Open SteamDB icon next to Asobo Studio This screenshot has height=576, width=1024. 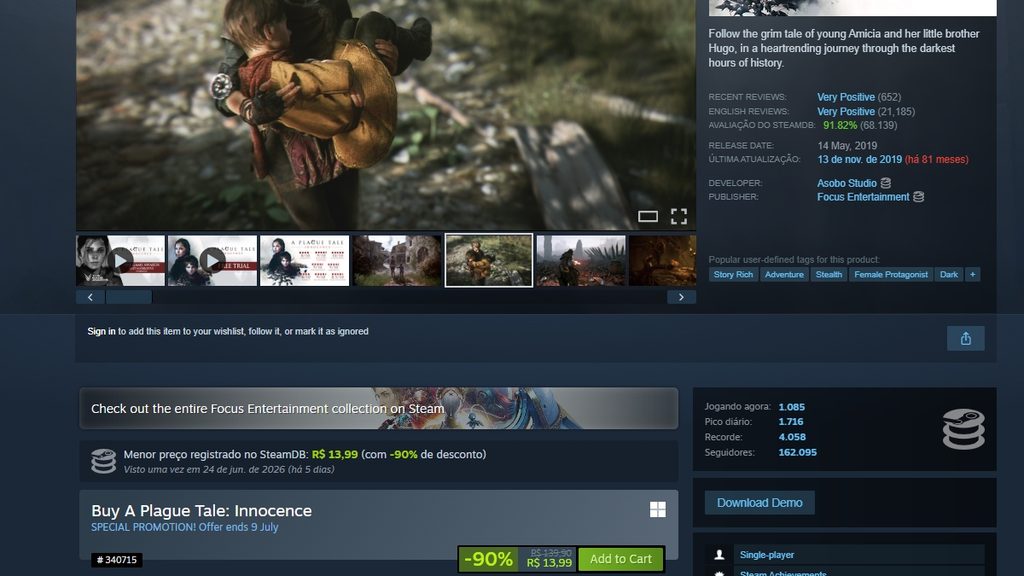[x=886, y=183]
